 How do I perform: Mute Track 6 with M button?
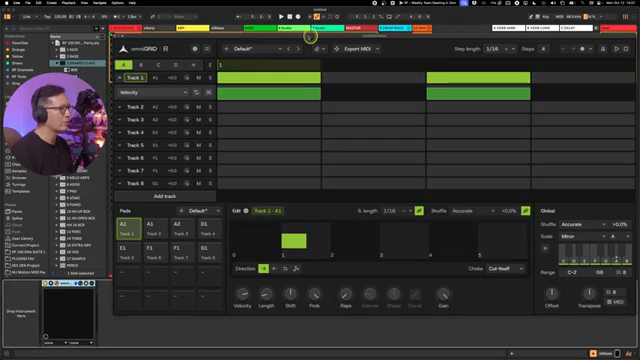pyautogui.click(x=199, y=158)
